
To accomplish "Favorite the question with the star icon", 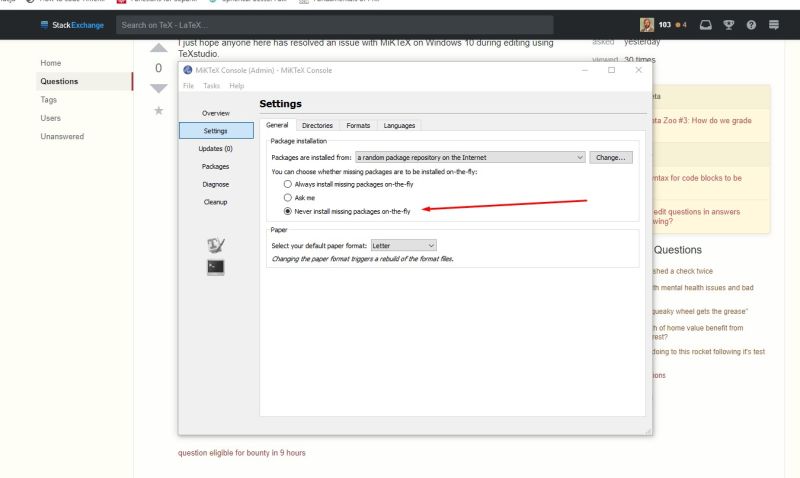I will coord(159,110).
